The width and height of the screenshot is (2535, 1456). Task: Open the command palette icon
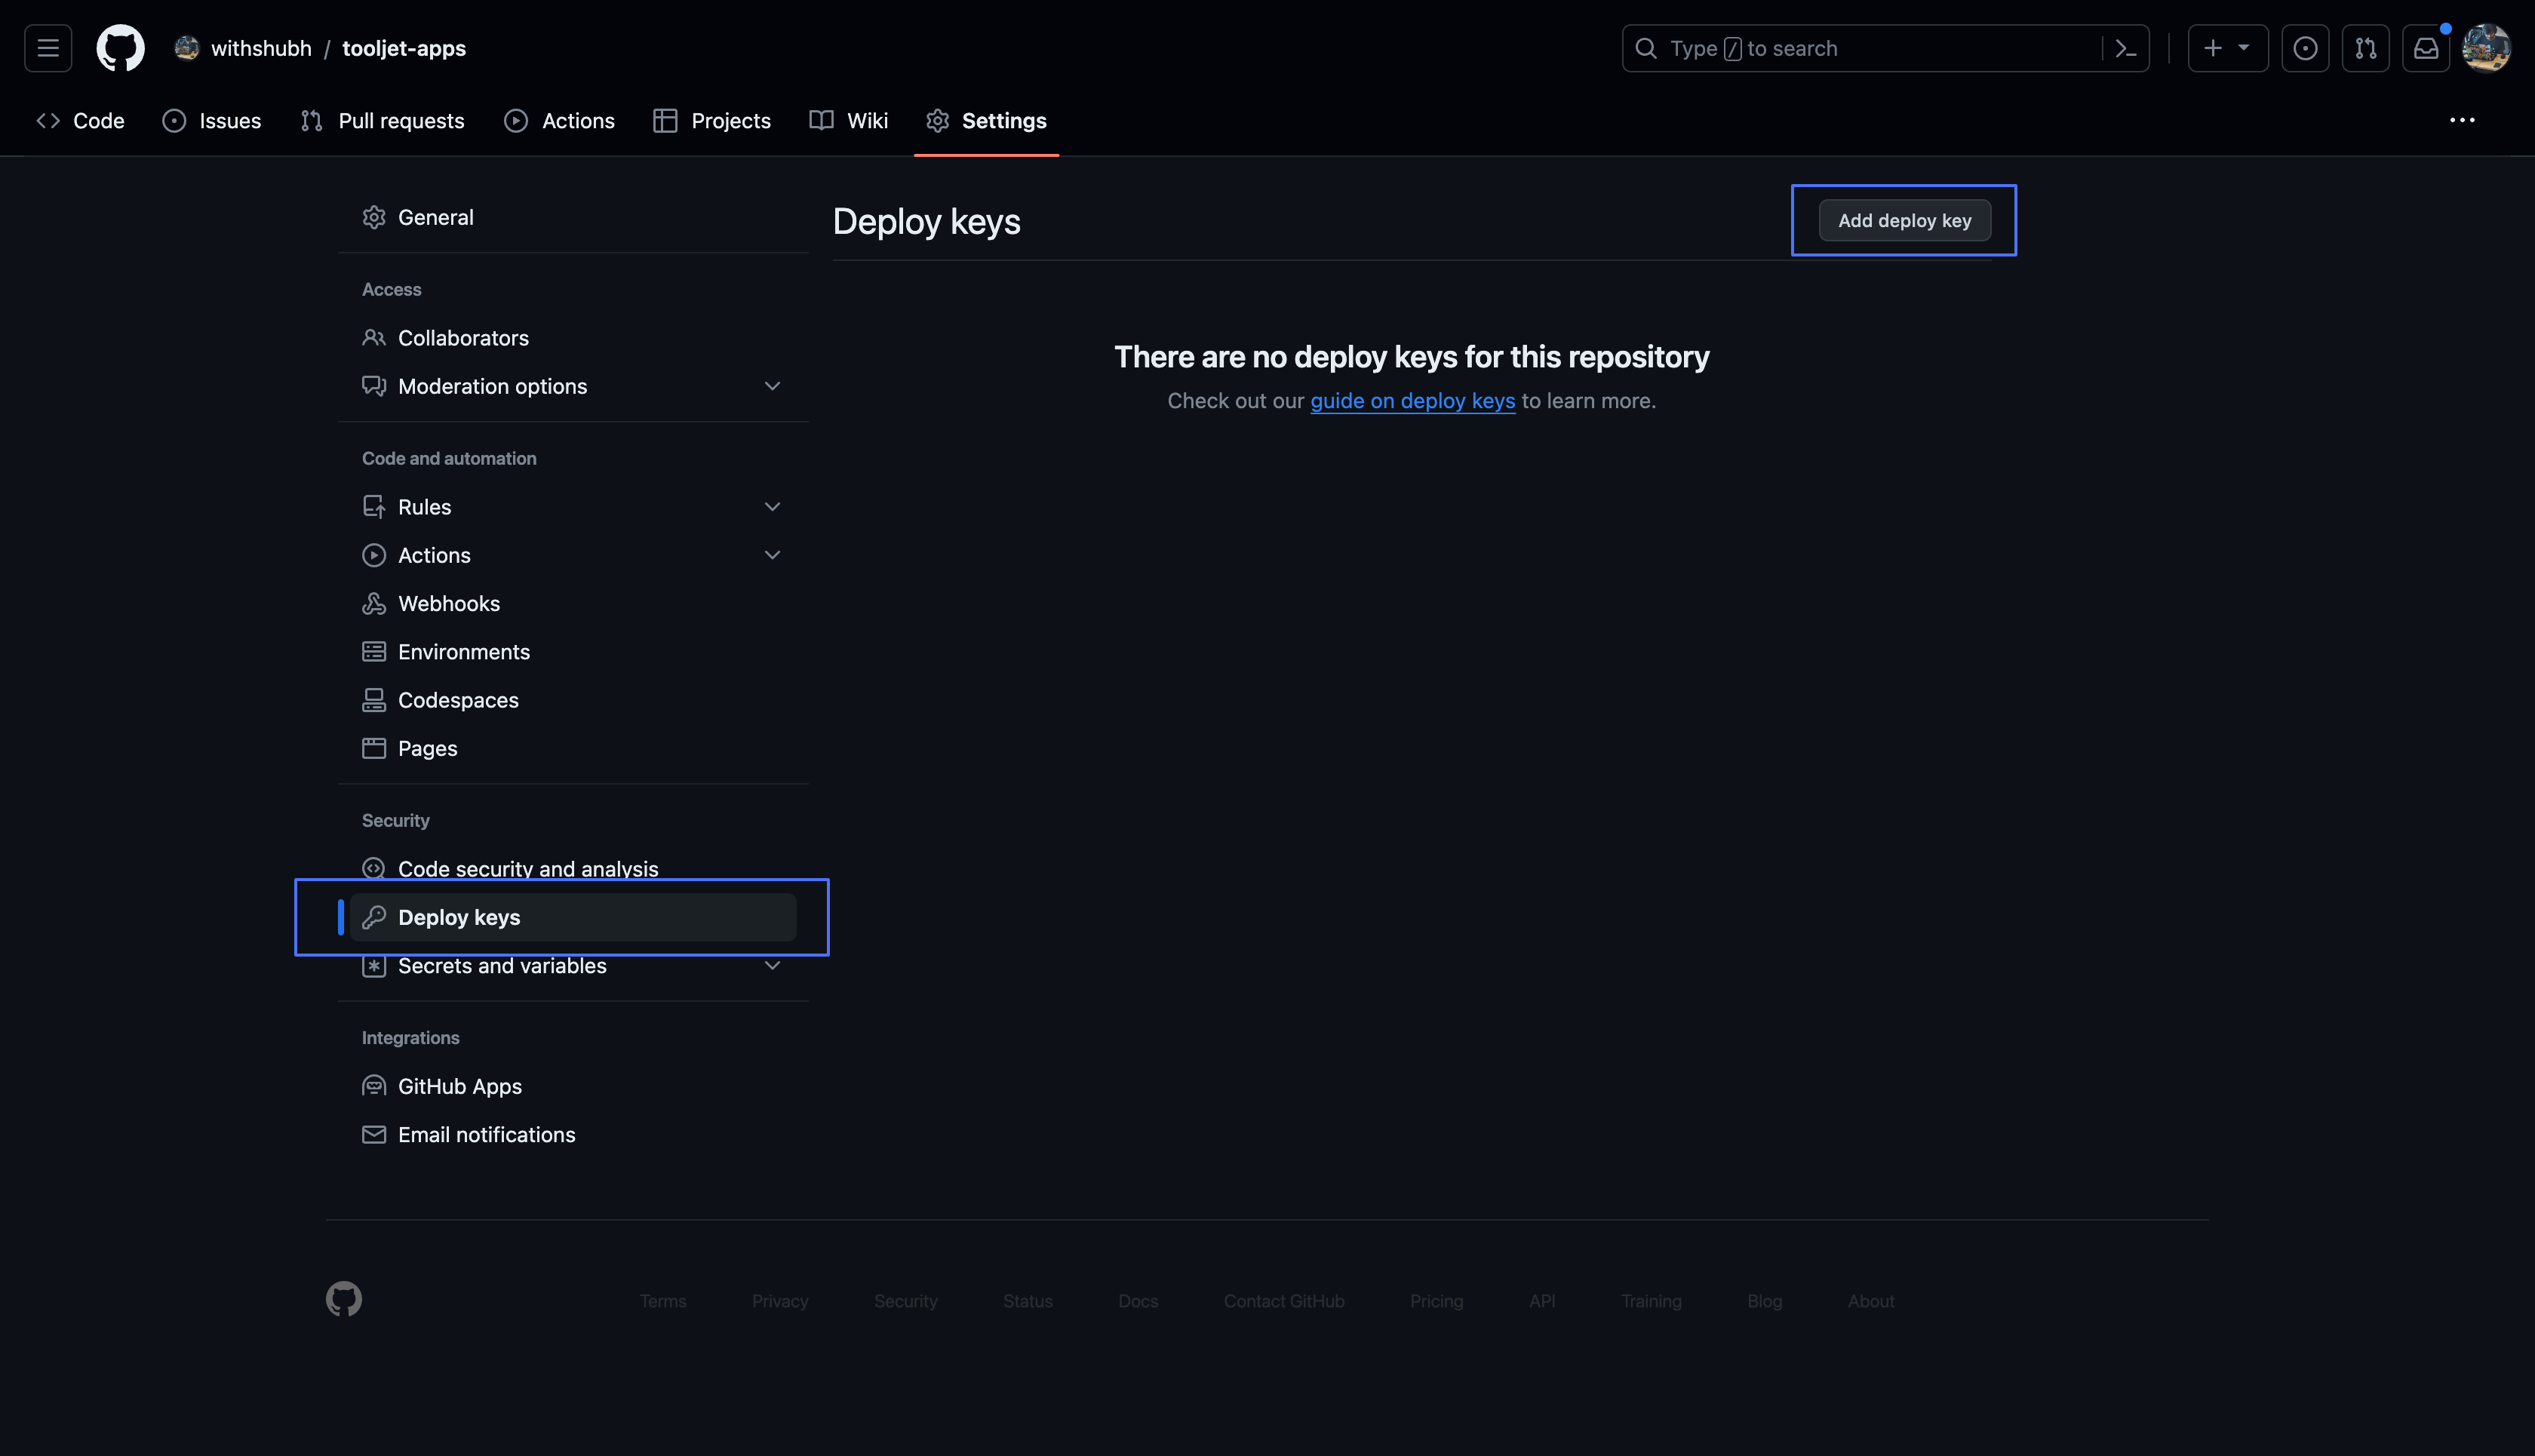[x=2126, y=48]
